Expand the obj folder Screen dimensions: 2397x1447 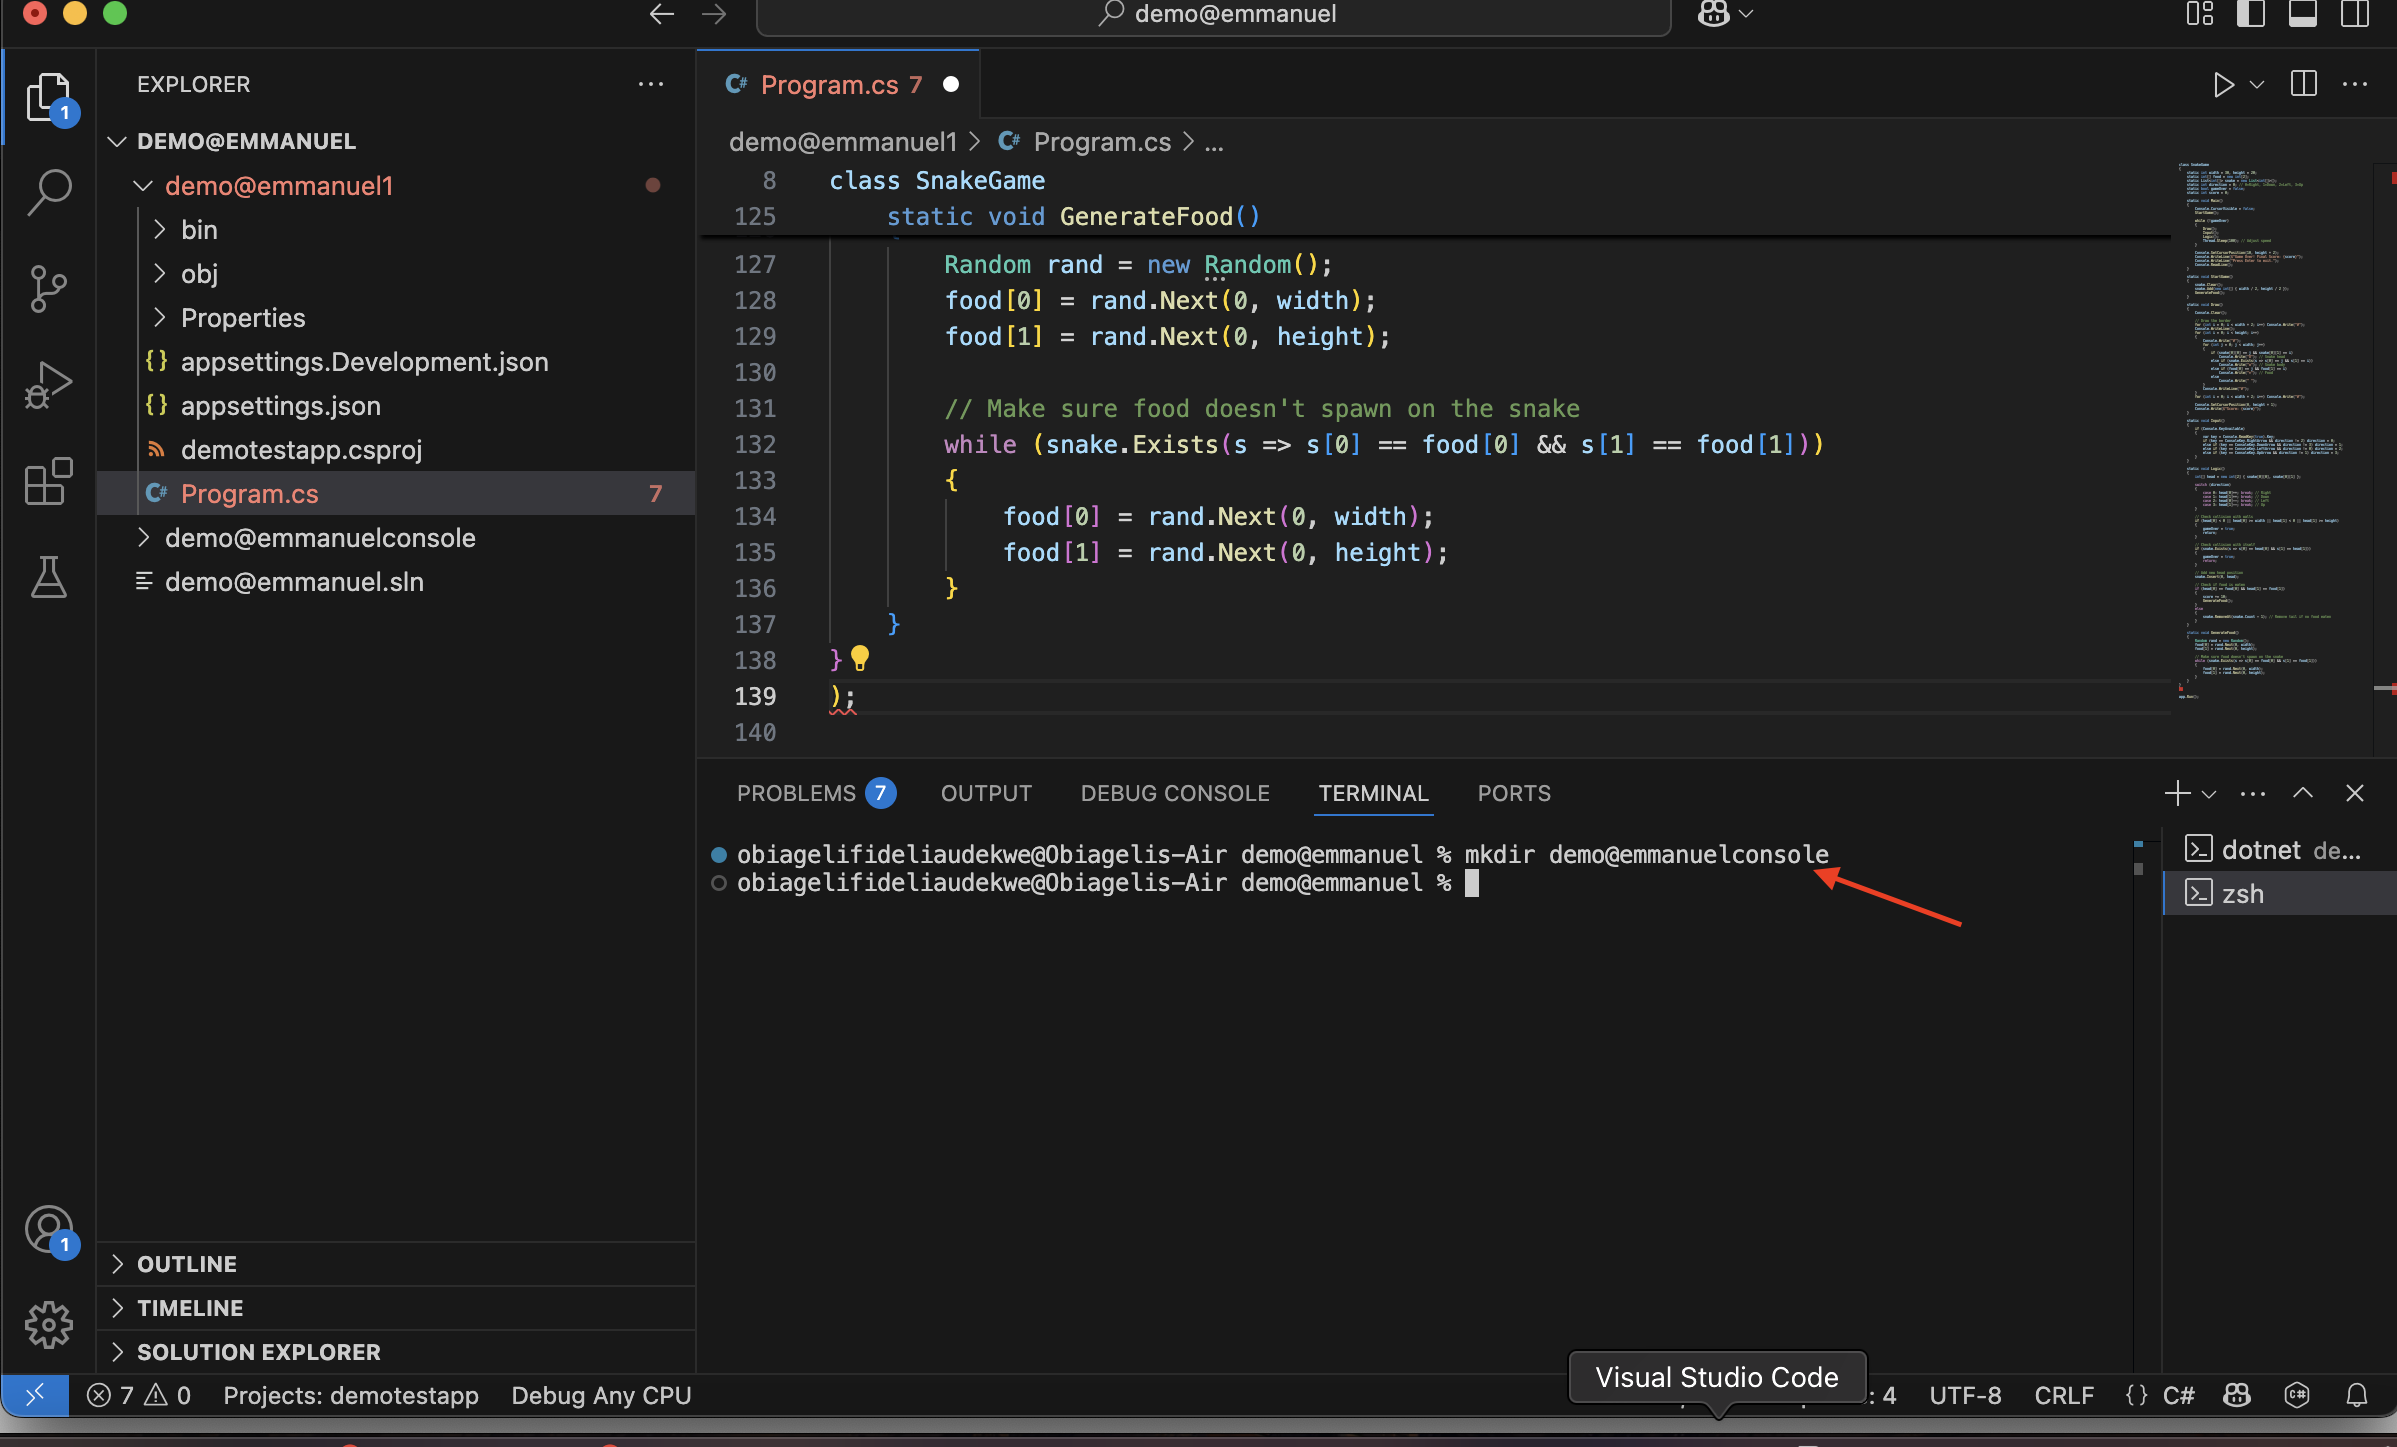(x=159, y=273)
